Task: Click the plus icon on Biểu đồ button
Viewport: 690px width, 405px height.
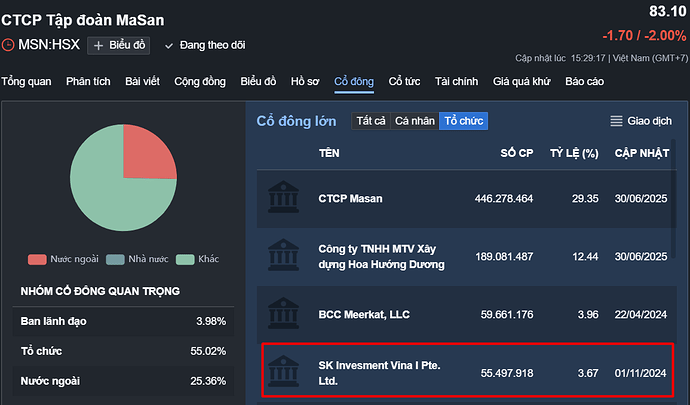Action: [x=98, y=45]
